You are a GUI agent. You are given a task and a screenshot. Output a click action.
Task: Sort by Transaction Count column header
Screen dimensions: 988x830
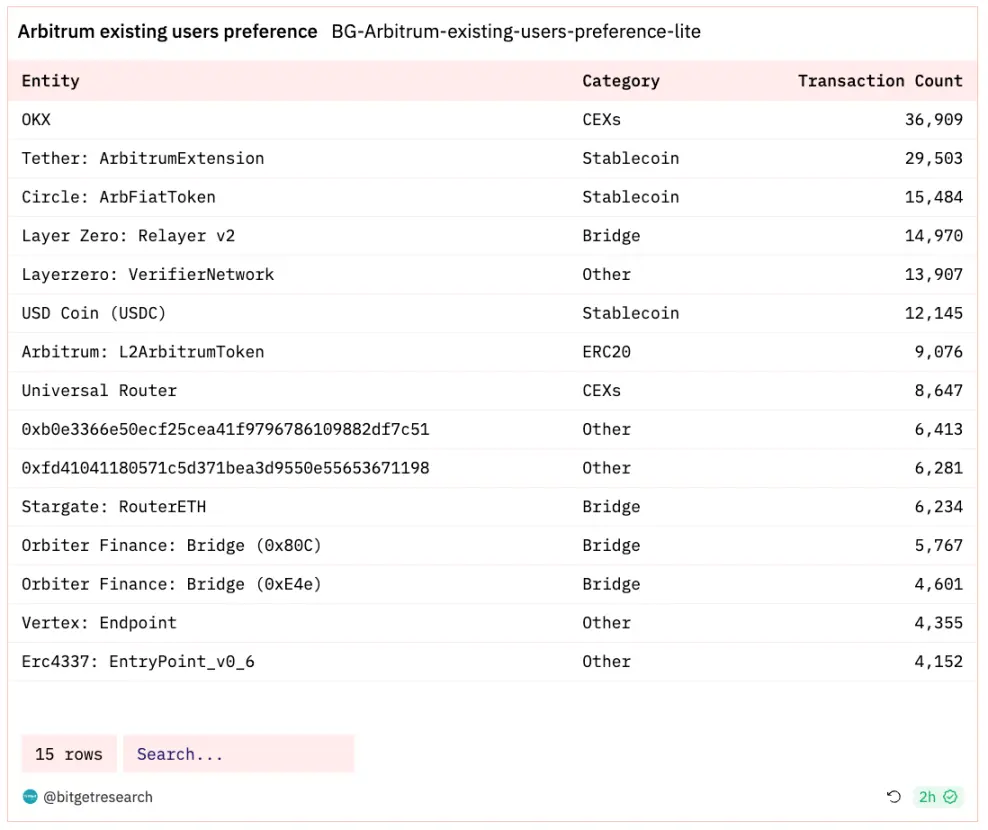click(x=880, y=81)
